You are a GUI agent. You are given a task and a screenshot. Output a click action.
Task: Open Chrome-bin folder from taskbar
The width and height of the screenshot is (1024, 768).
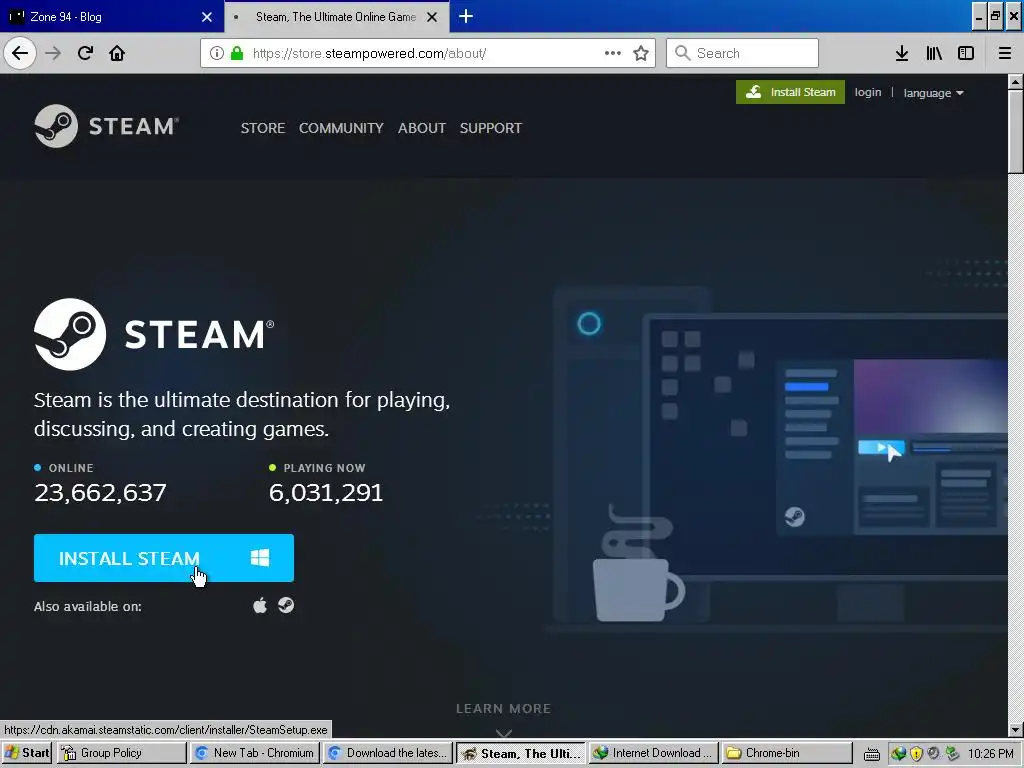click(788, 753)
